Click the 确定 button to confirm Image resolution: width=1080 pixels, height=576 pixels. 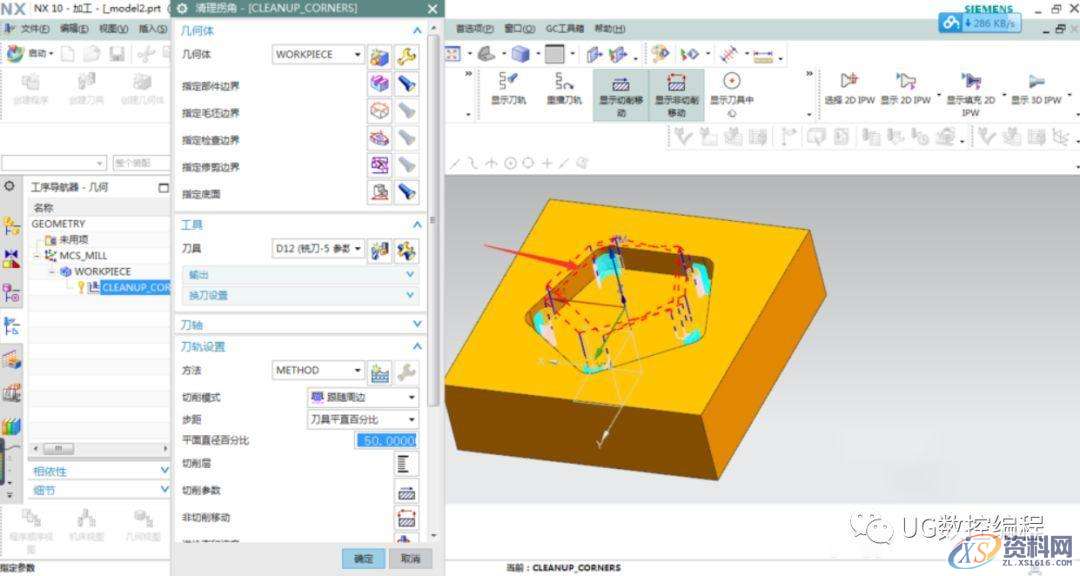point(362,559)
